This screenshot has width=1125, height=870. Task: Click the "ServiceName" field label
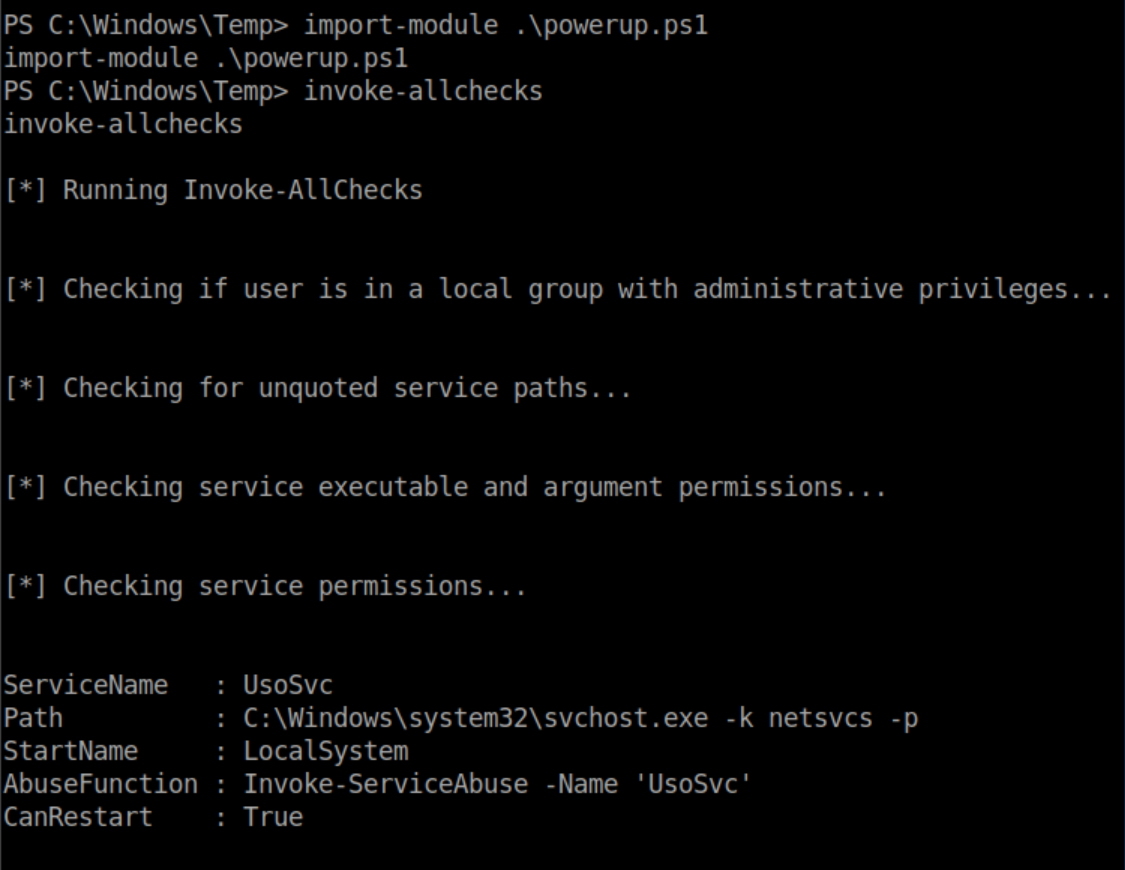coord(85,686)
